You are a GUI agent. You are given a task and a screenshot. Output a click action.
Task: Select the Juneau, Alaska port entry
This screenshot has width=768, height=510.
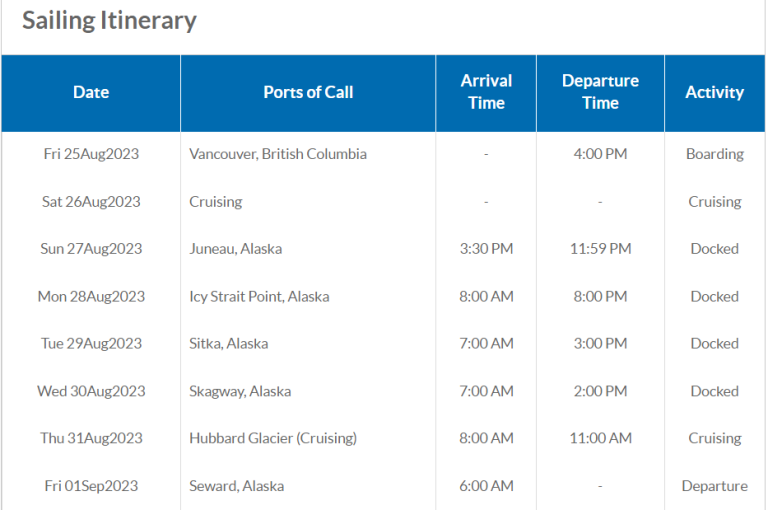click(236, 249)
